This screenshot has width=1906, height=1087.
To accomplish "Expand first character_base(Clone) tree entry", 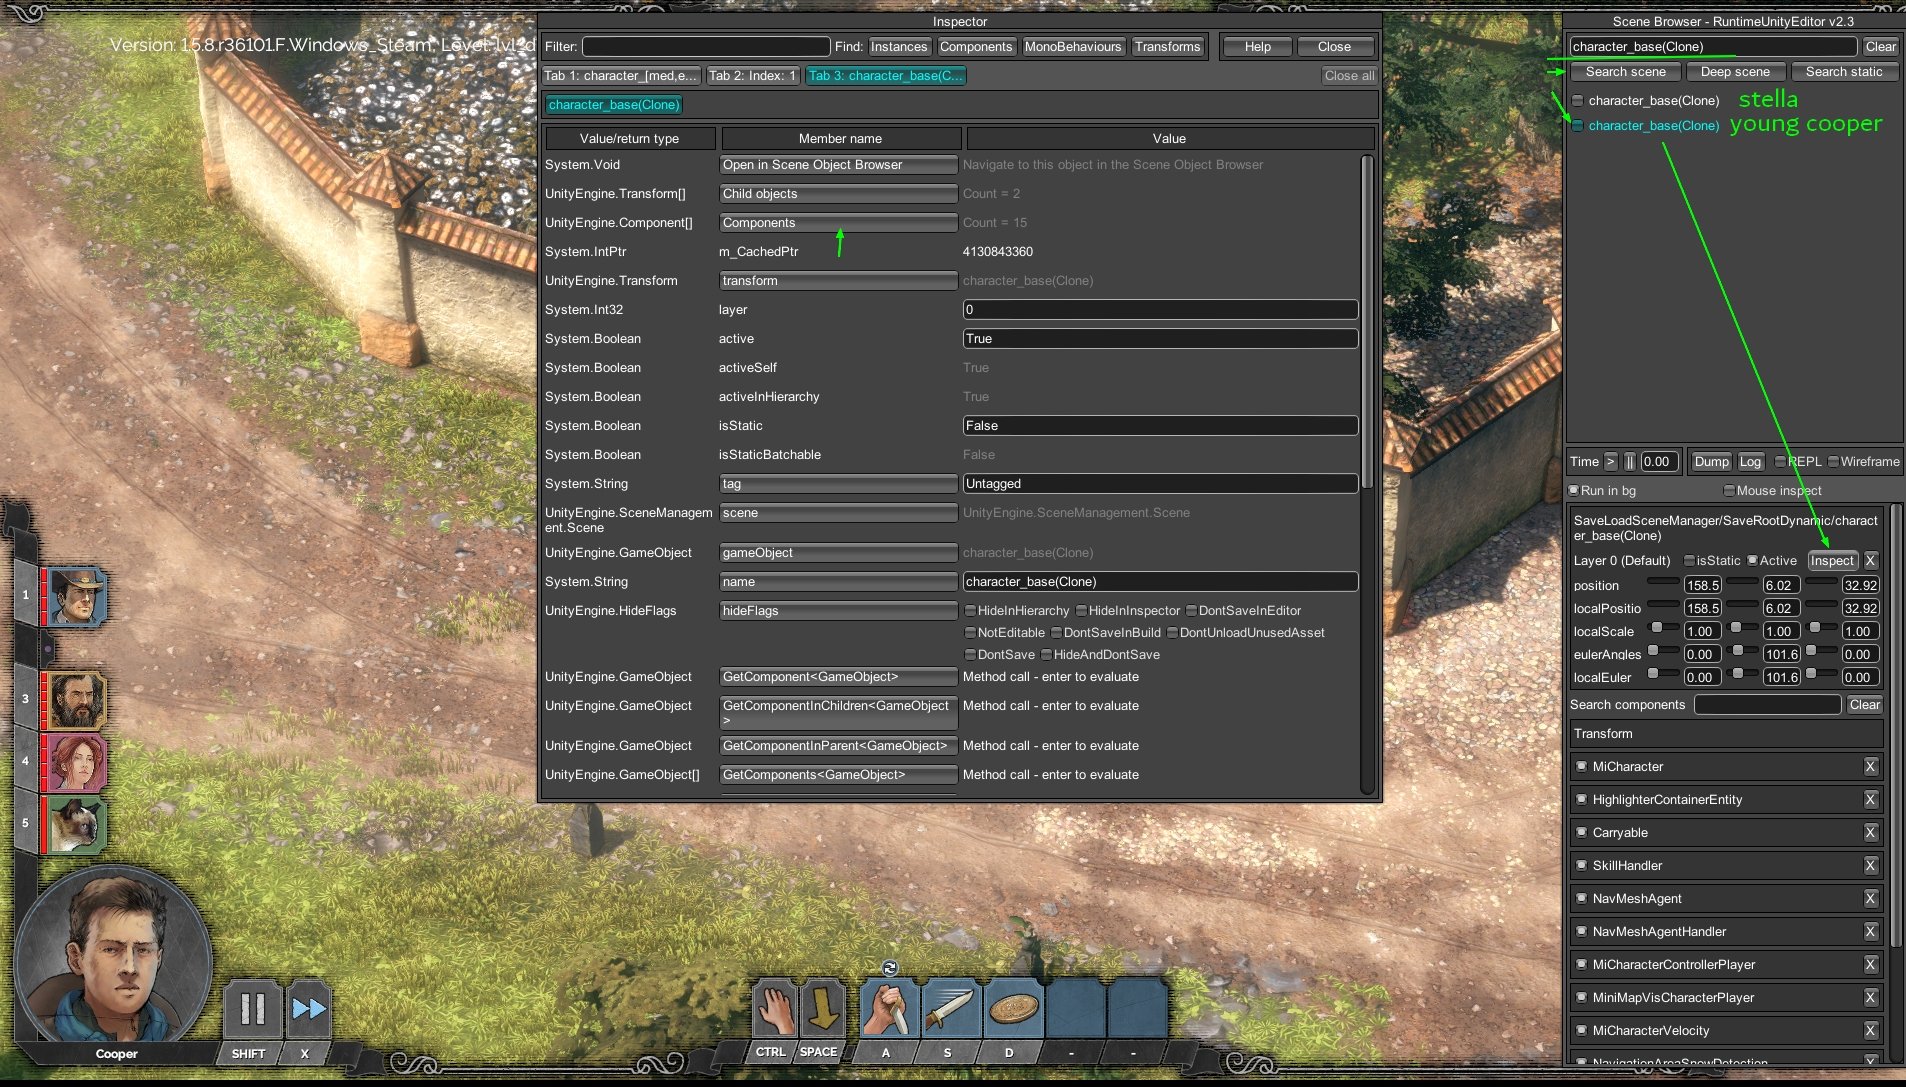I will click(x=1578, y=101).
